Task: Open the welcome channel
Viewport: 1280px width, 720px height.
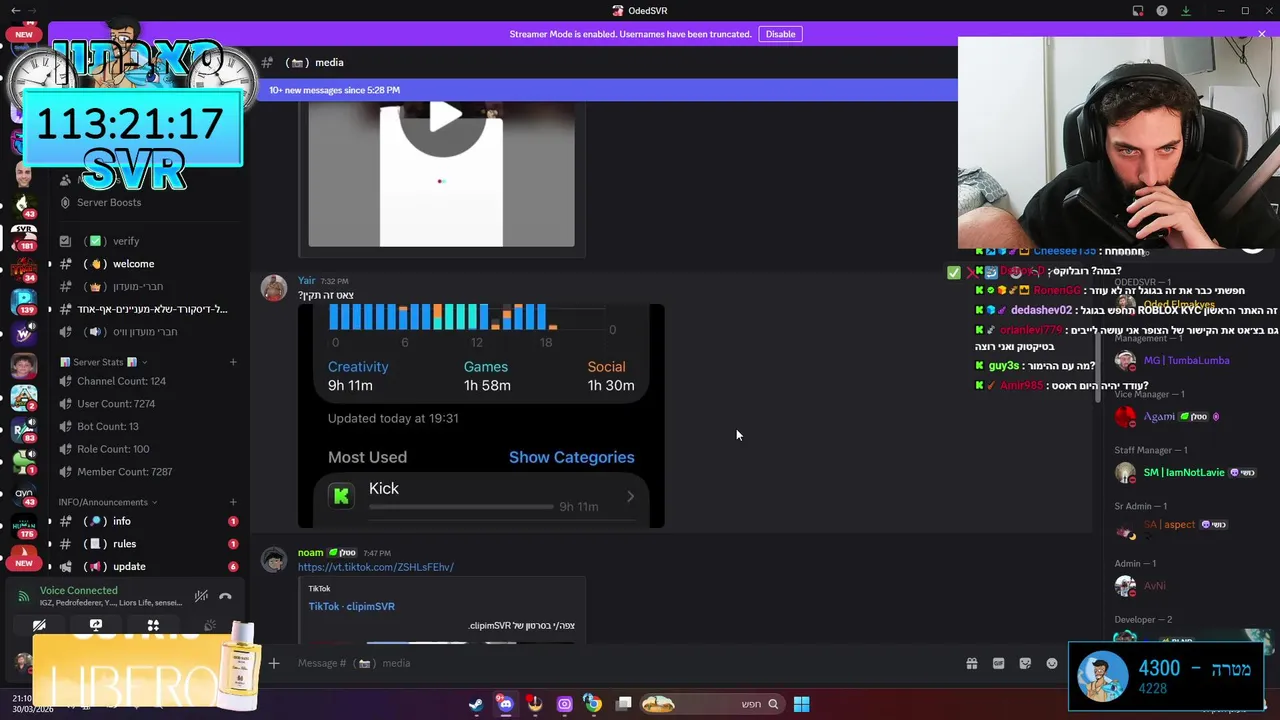Action: (x=133, y=264)
